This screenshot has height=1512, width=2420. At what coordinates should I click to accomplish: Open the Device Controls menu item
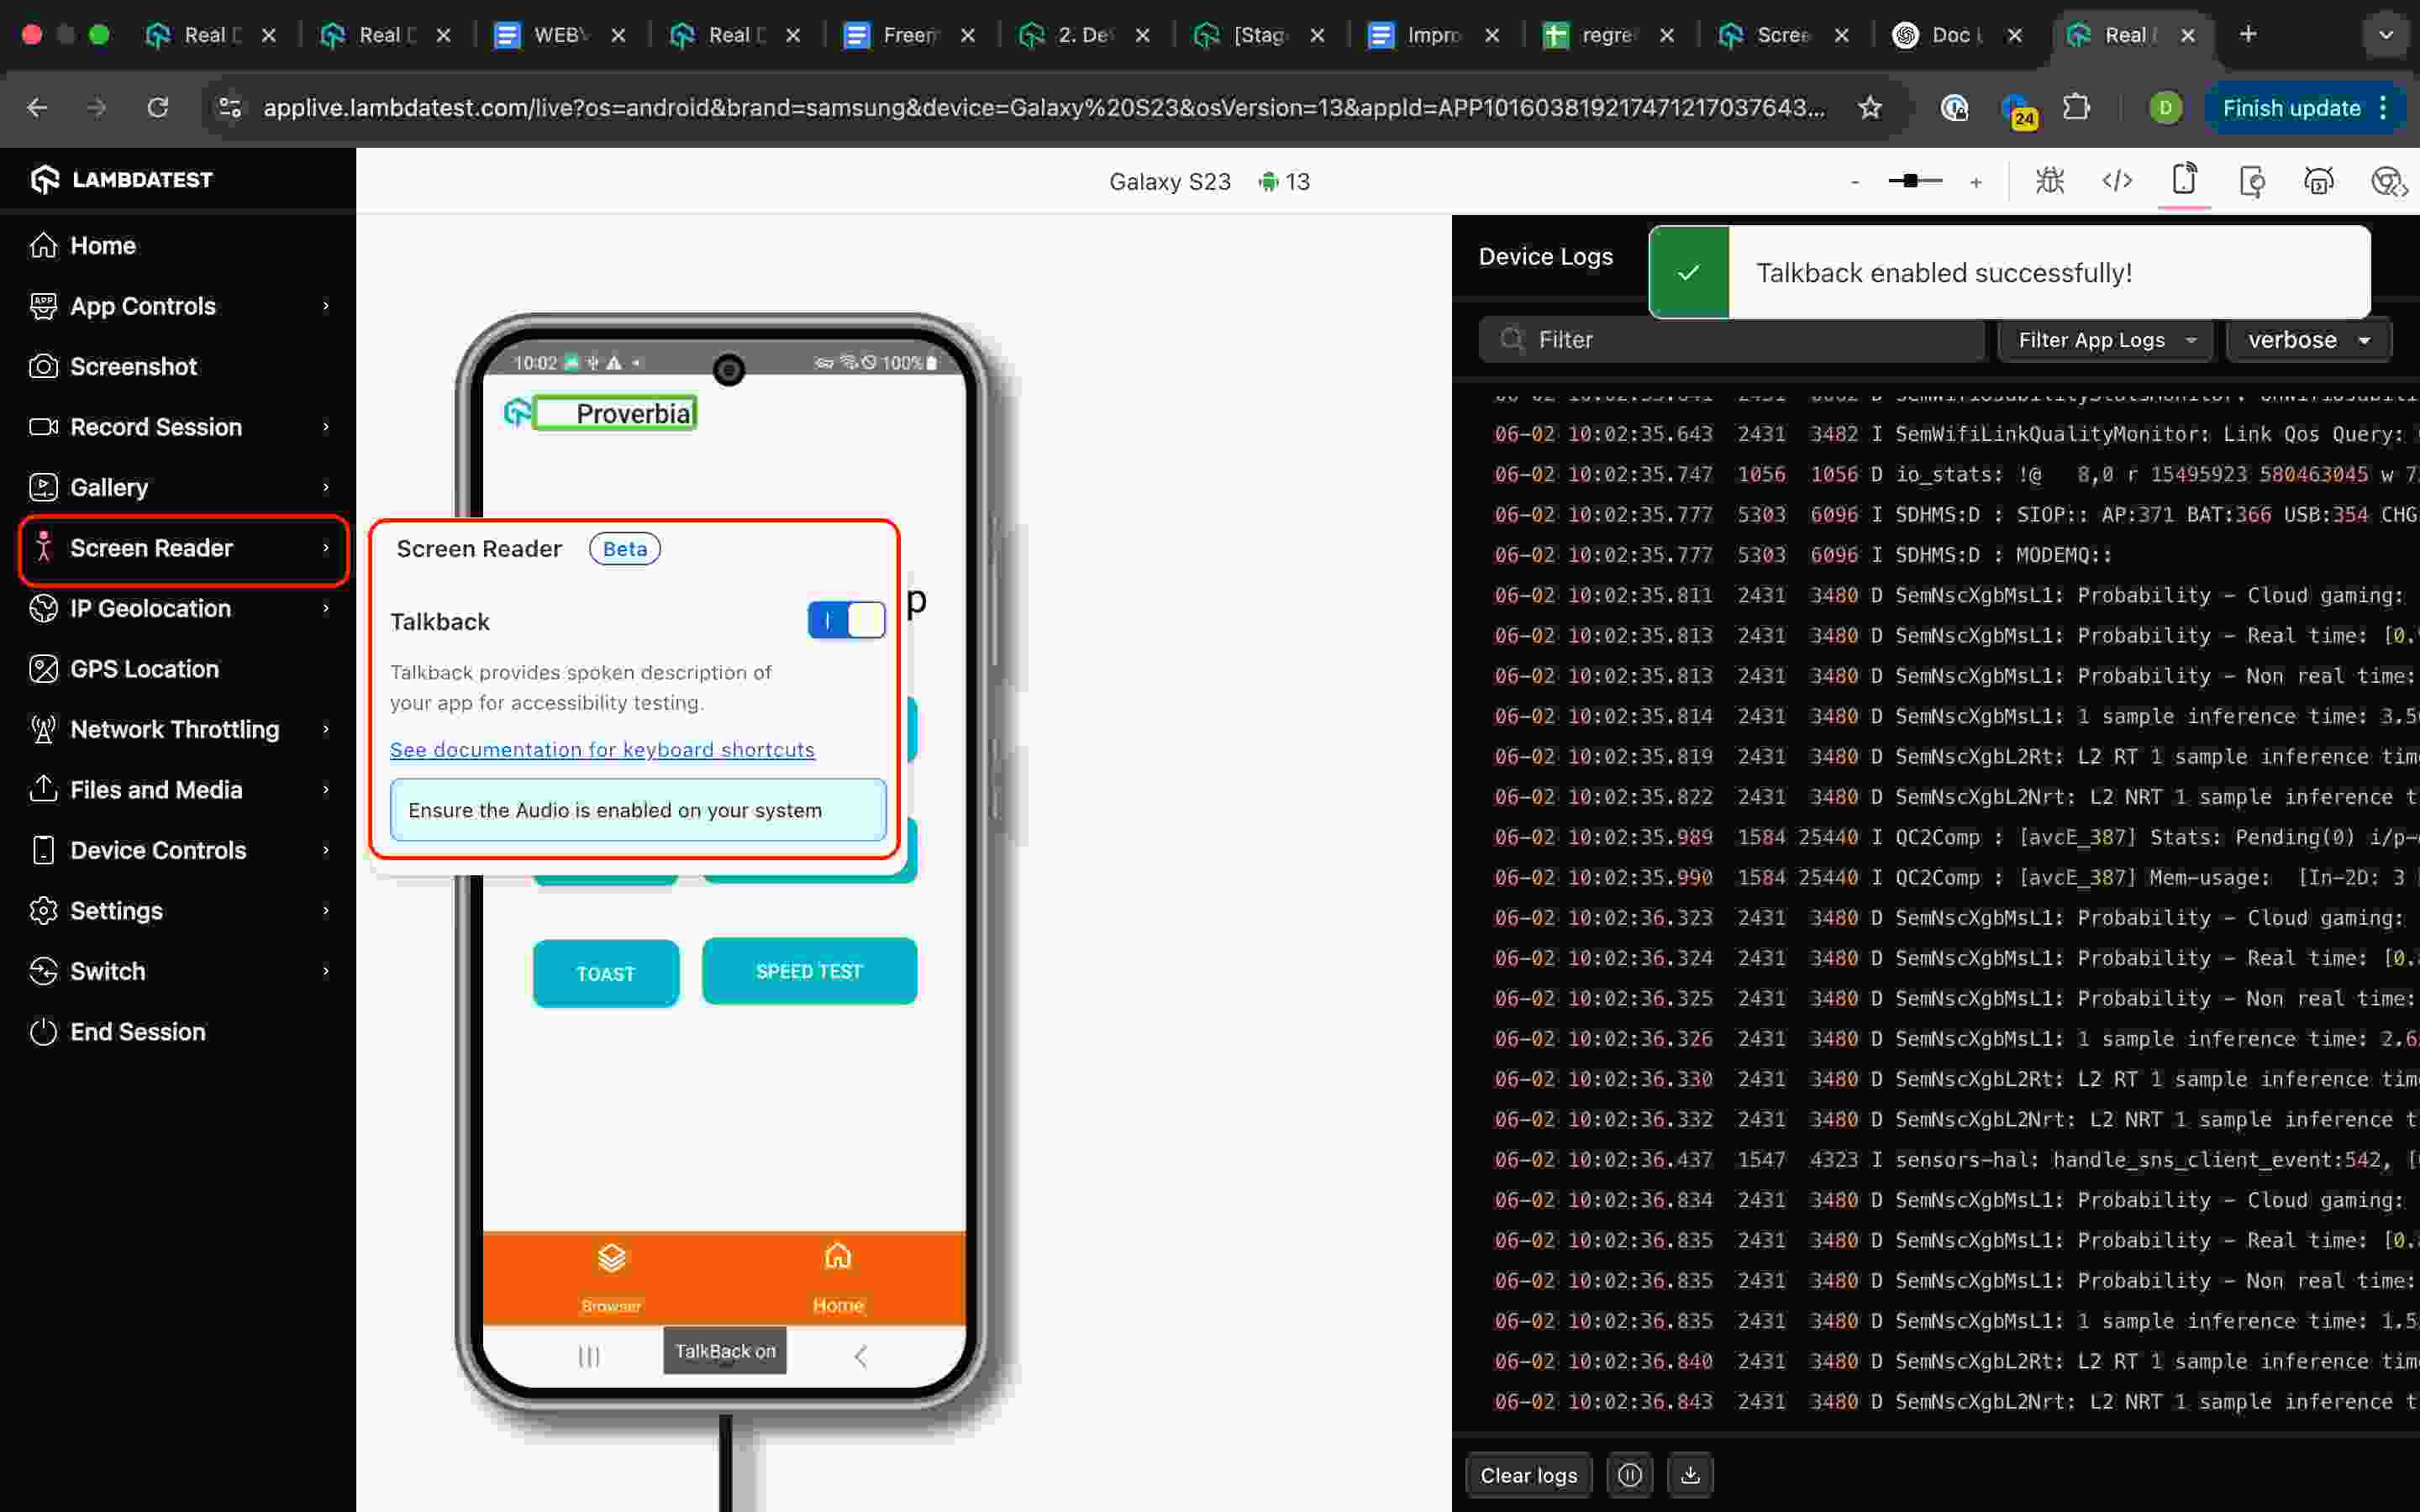pyautogui.click(x=158, y=850)
